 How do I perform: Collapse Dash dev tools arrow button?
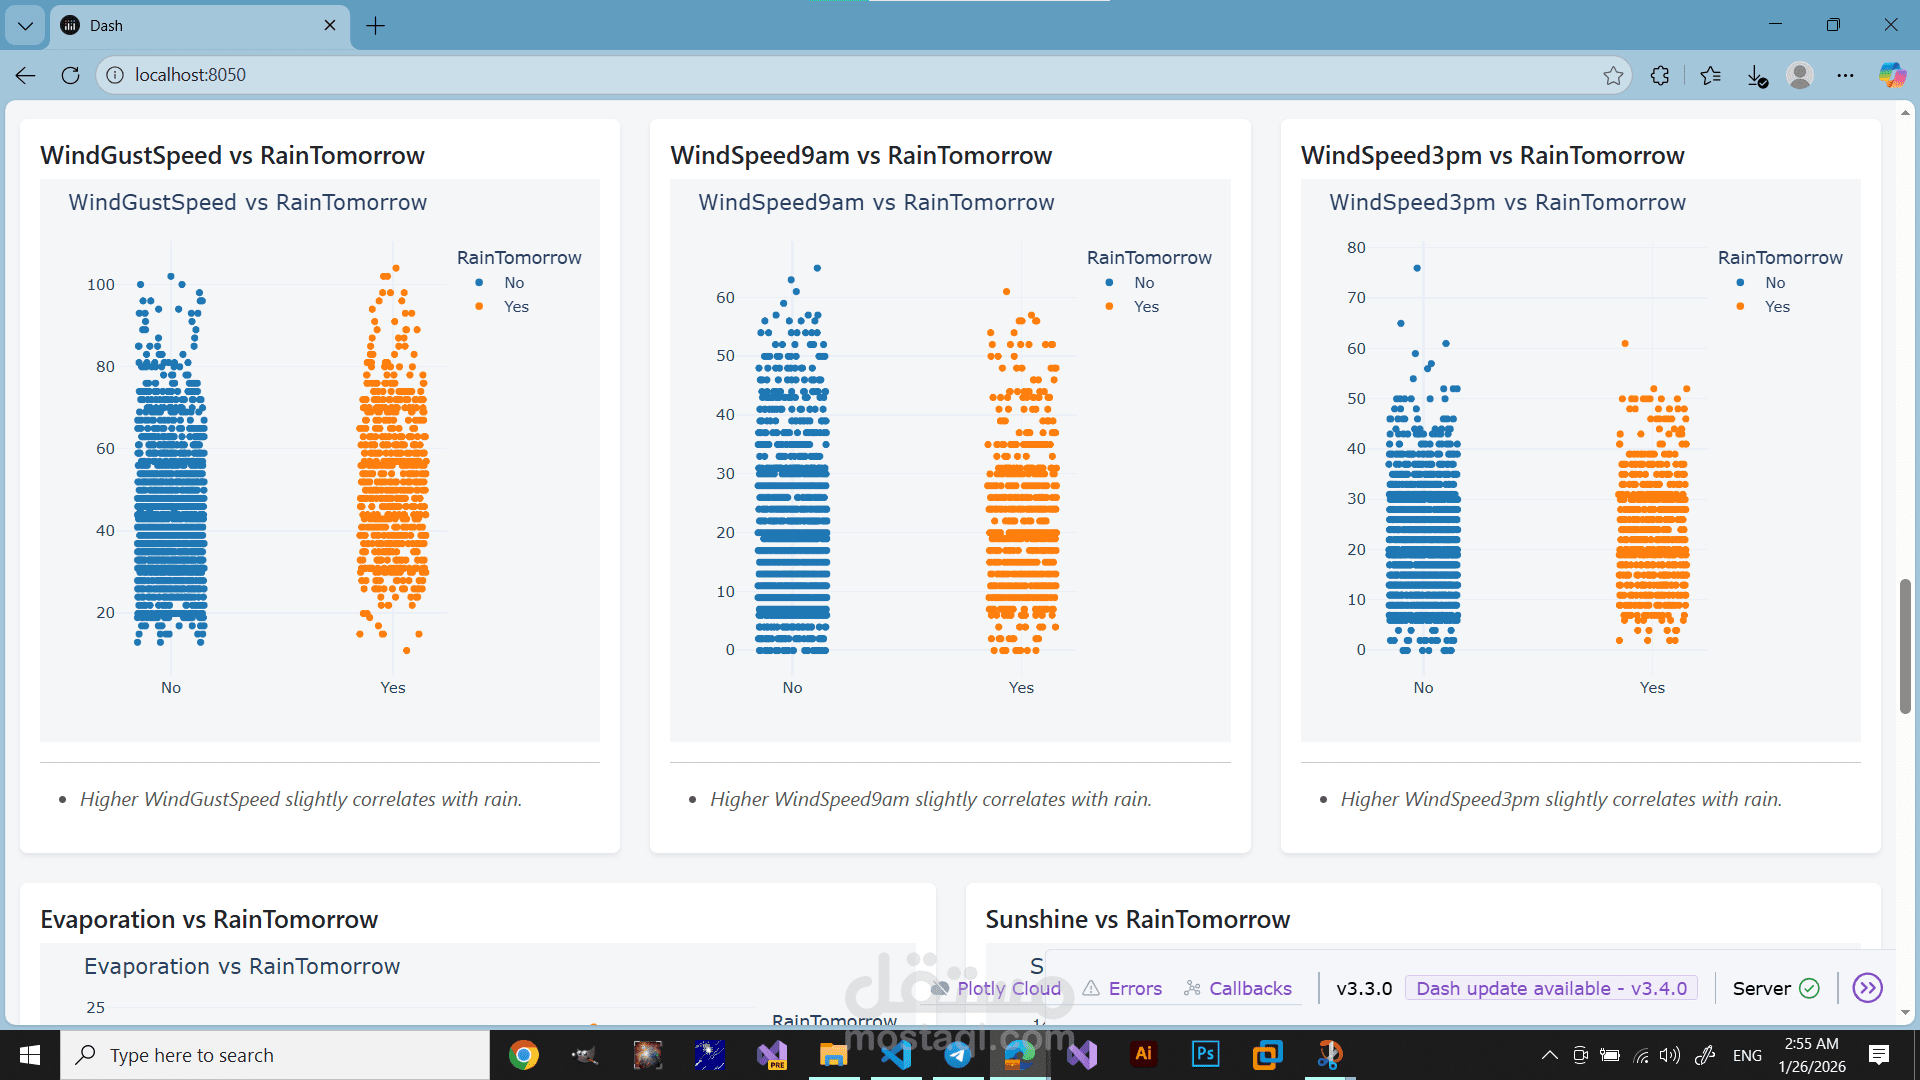tap(1867, 988)
